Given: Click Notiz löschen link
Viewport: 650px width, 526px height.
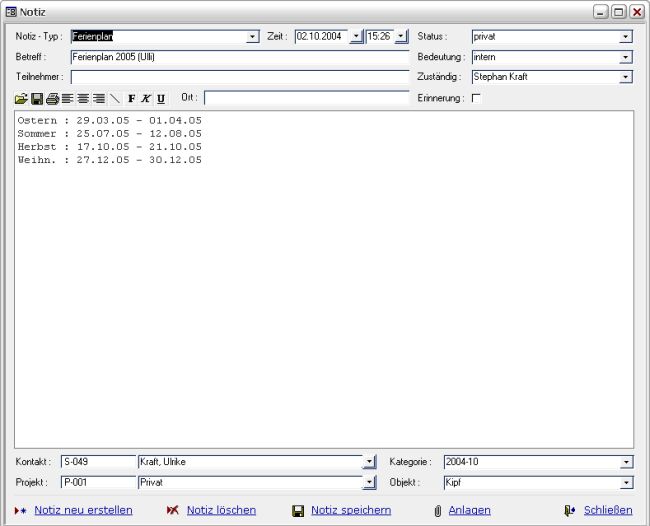Looking at the screenshot, I should click(221, 510).
